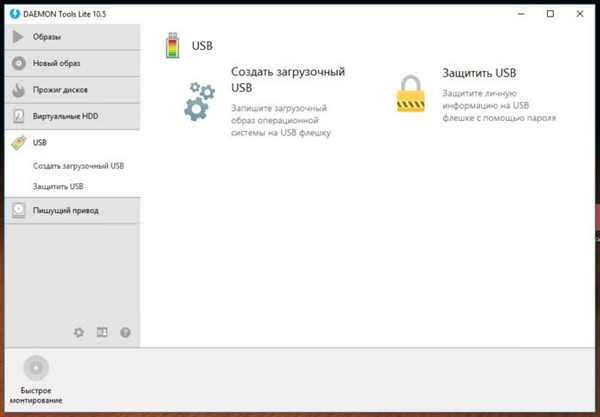Click the gears icon for bootable USB
The width and height of the screenshot is (600, 417).
pyautogui.click(x=199, y=101)
